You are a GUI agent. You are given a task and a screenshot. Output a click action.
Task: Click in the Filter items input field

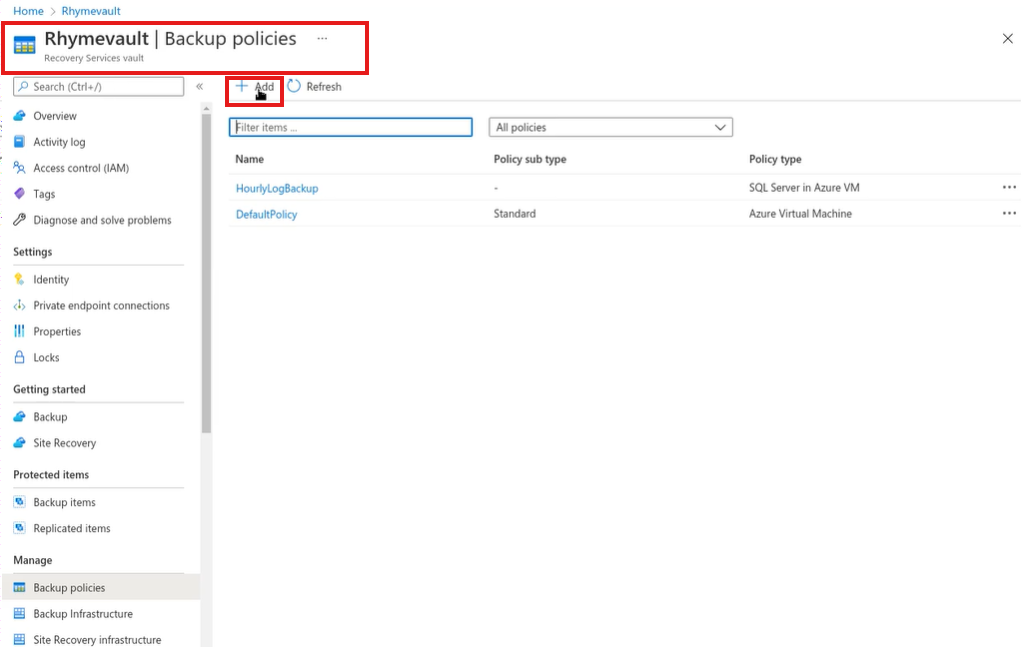(x=350, y=127)
